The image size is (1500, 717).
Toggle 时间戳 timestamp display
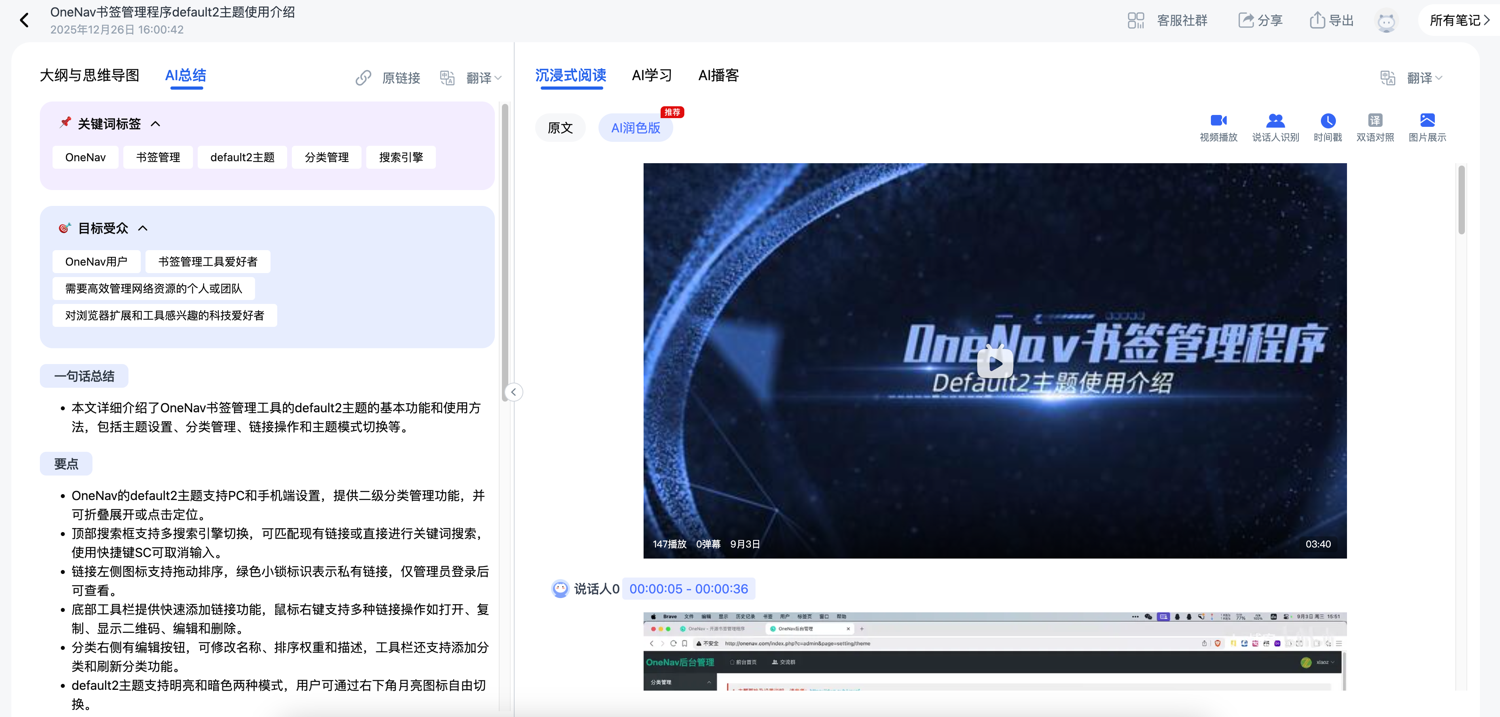(x=1328, y=121)
